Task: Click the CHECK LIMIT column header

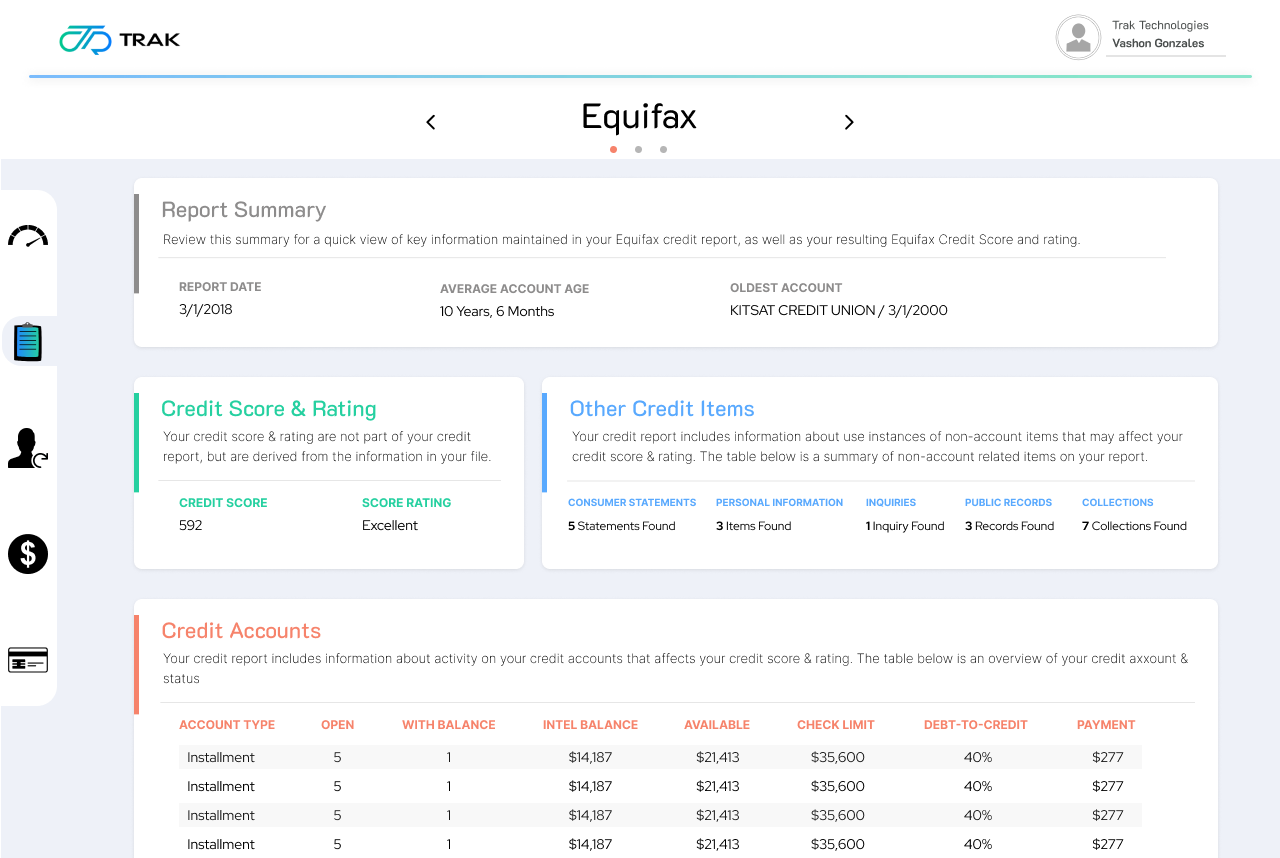Action: [836, 725]
